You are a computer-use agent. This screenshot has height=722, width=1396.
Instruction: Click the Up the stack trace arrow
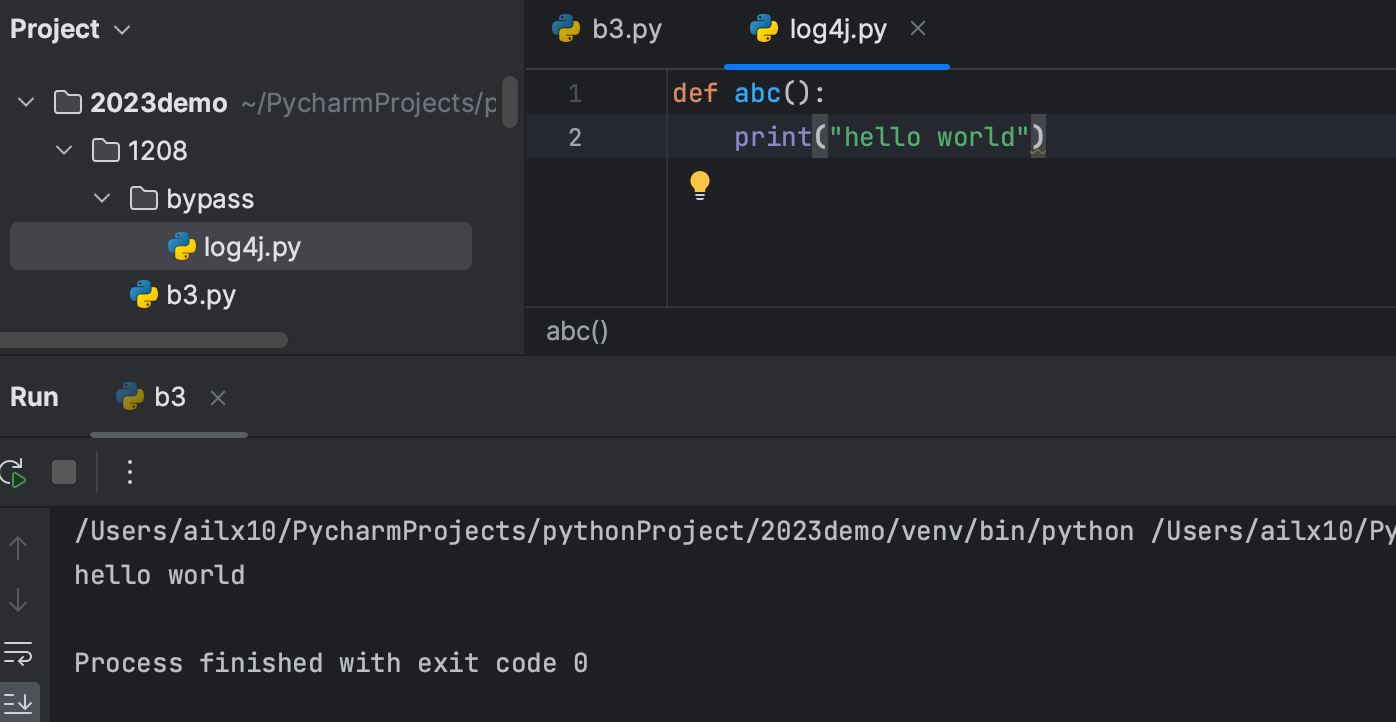18,547
